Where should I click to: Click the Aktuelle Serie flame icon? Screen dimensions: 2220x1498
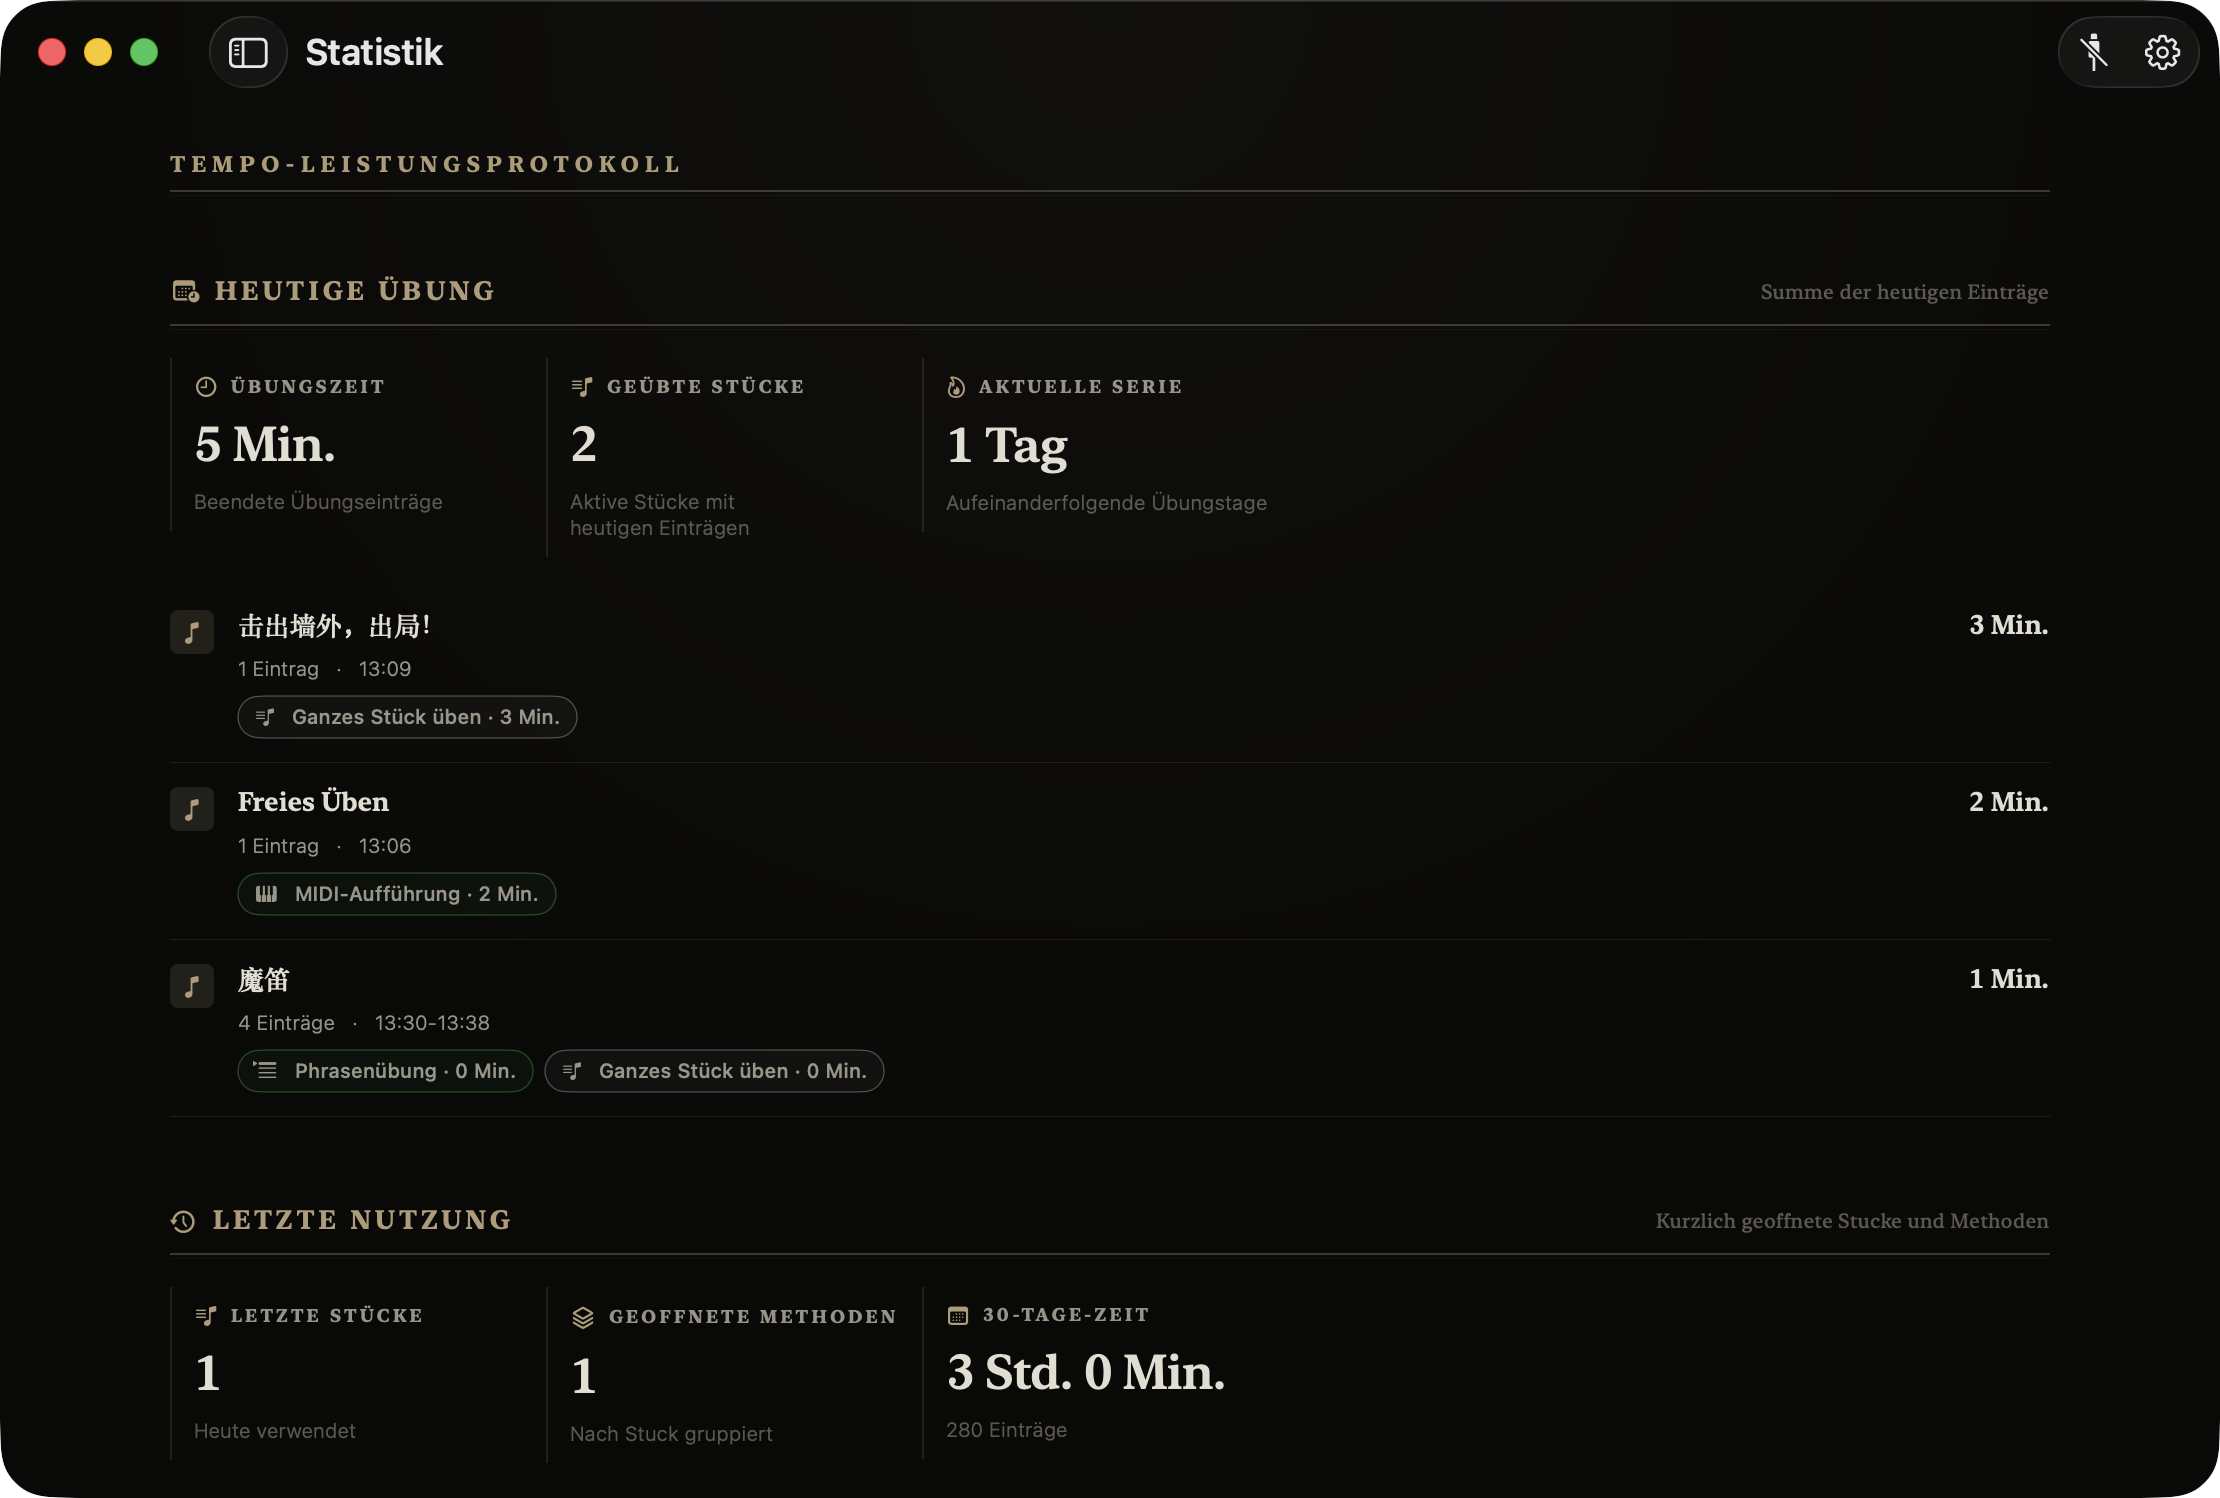(x=956, y=387)
